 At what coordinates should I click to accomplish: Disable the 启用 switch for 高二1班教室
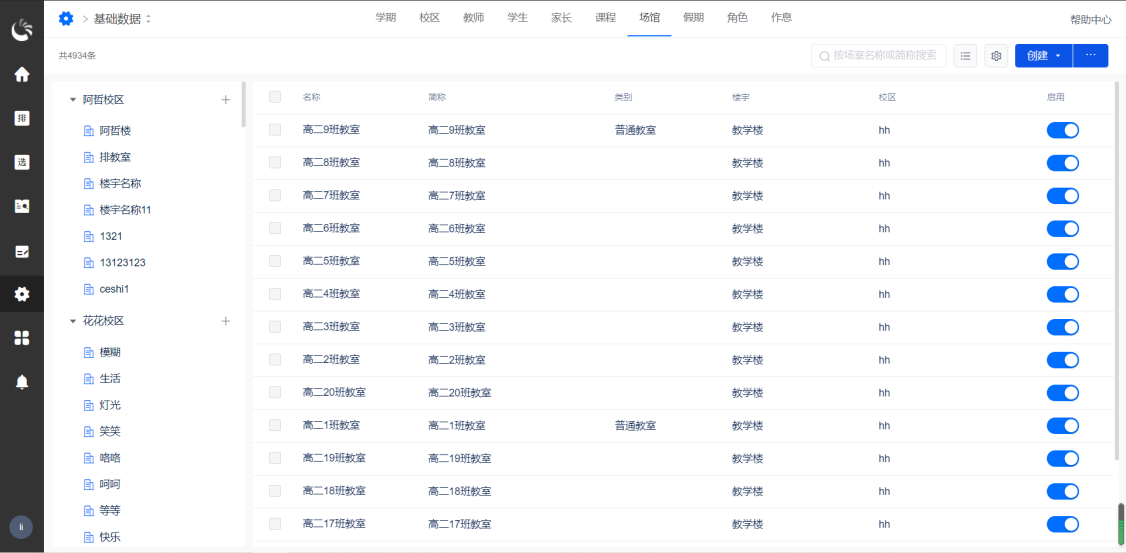pos(1063,426)
